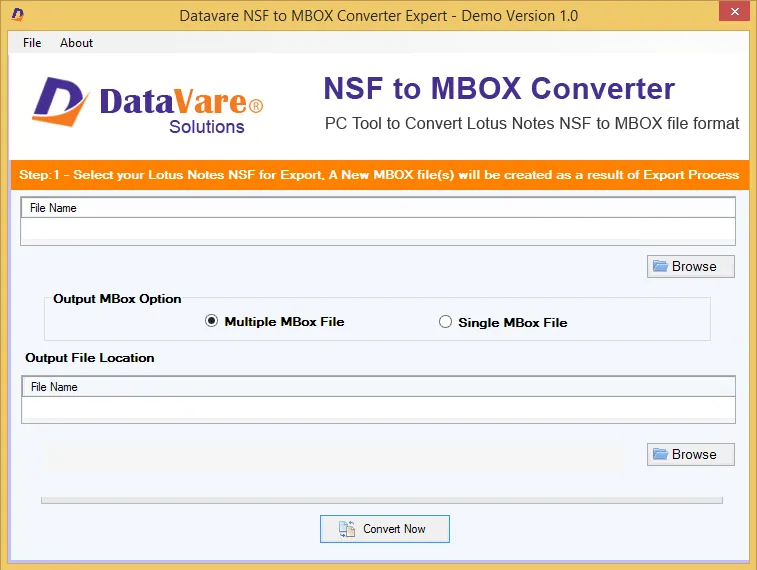Click the DataVare Solutions logo

(147, 105)
